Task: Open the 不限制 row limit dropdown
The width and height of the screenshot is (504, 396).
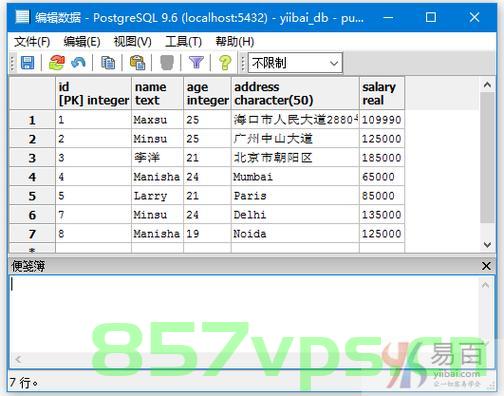Action: (x=295, y=63)
